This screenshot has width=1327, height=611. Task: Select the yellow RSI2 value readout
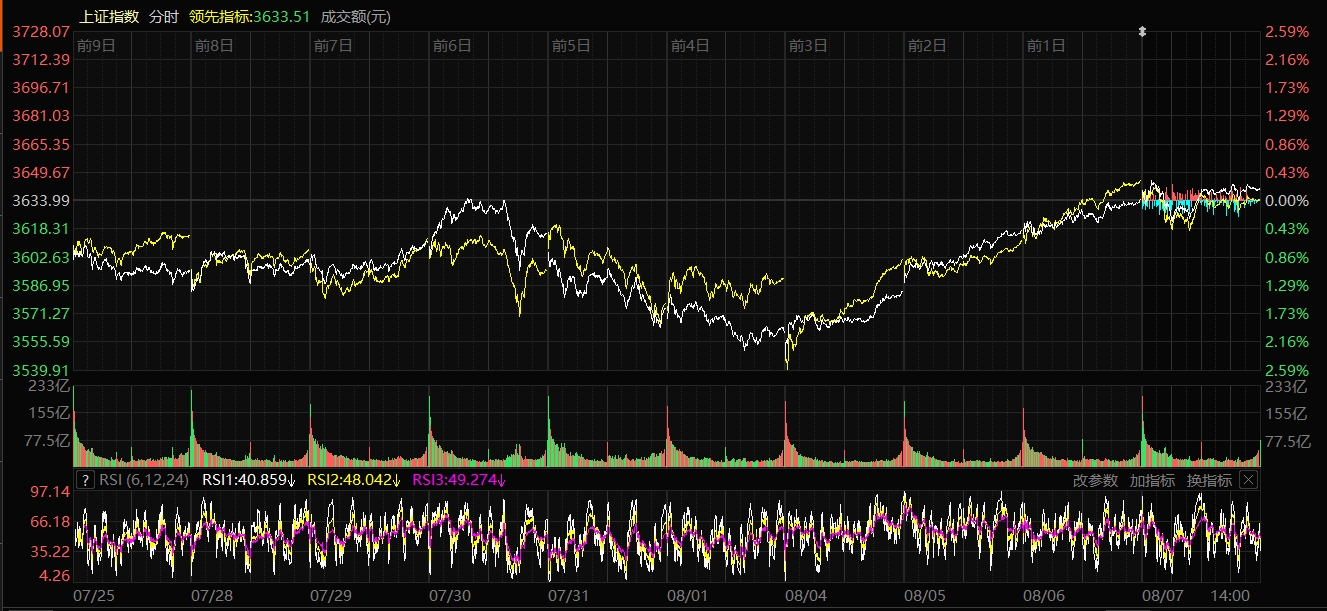(353, 480)
